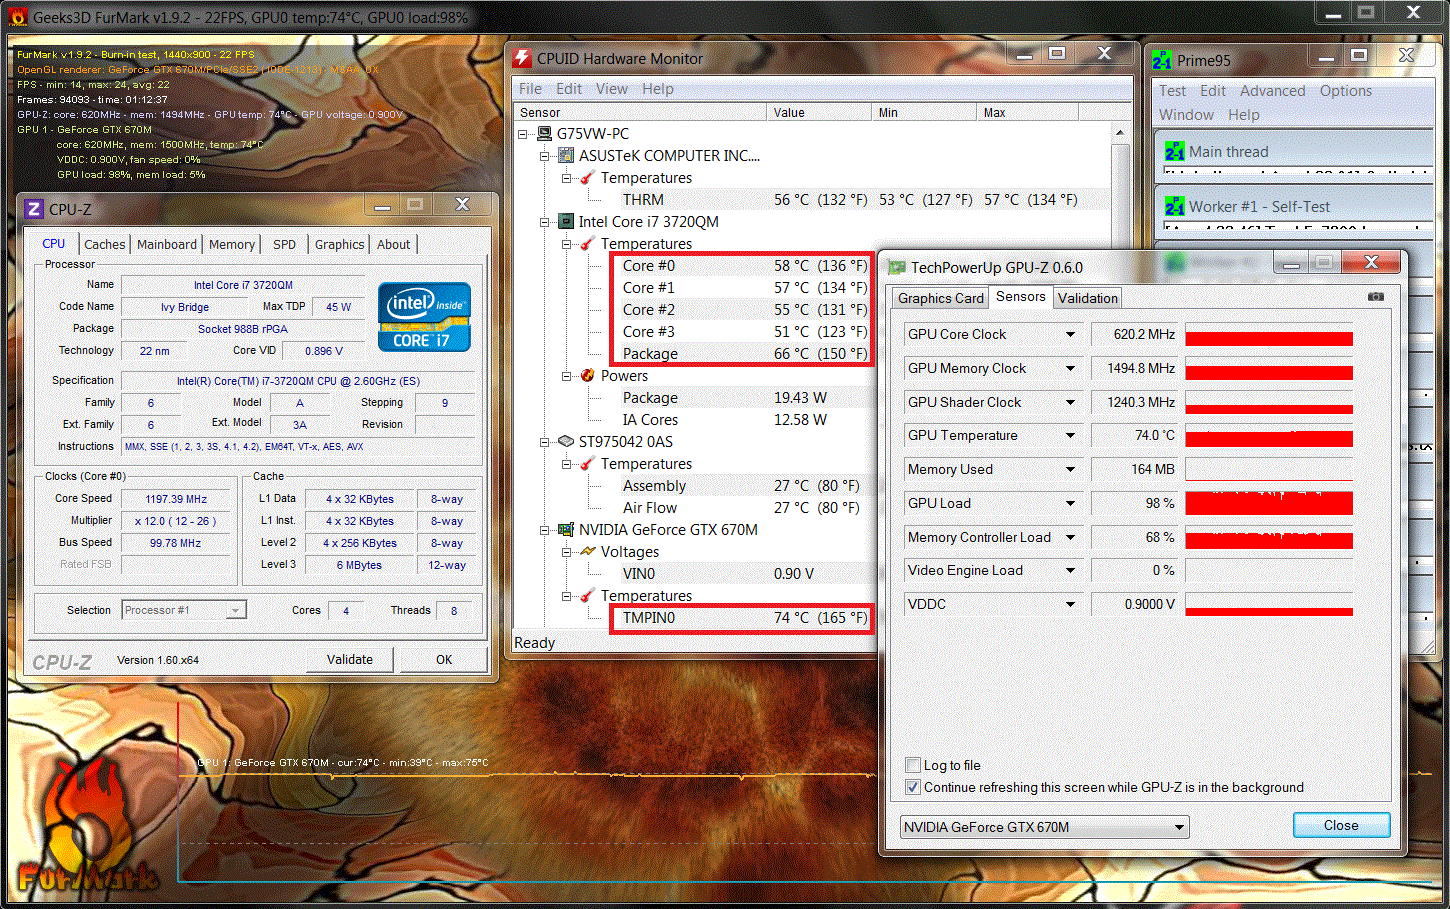Open the Edit menu in Hardware Monitor
This screenshot has width=1450, height=909.
click(569, 89)
